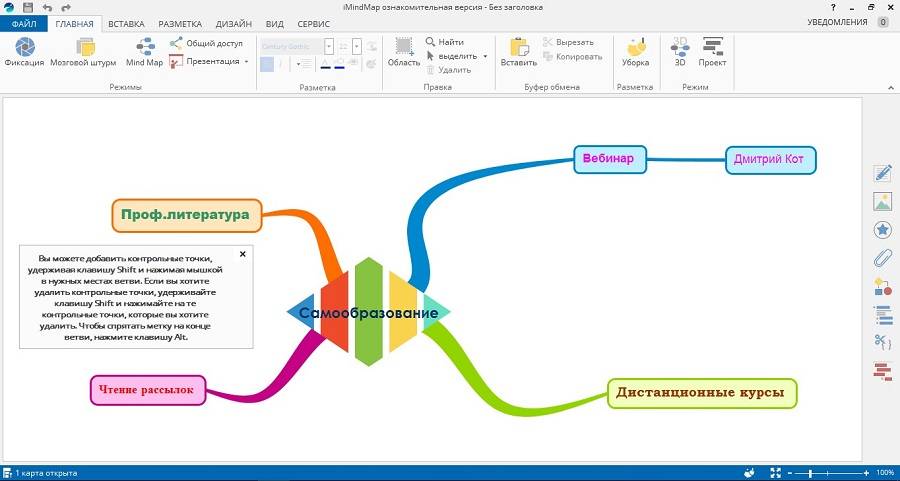This screenshot has height=481, width=900.
Task: Open the star icons sidebar panel
Action: [882, 231]
